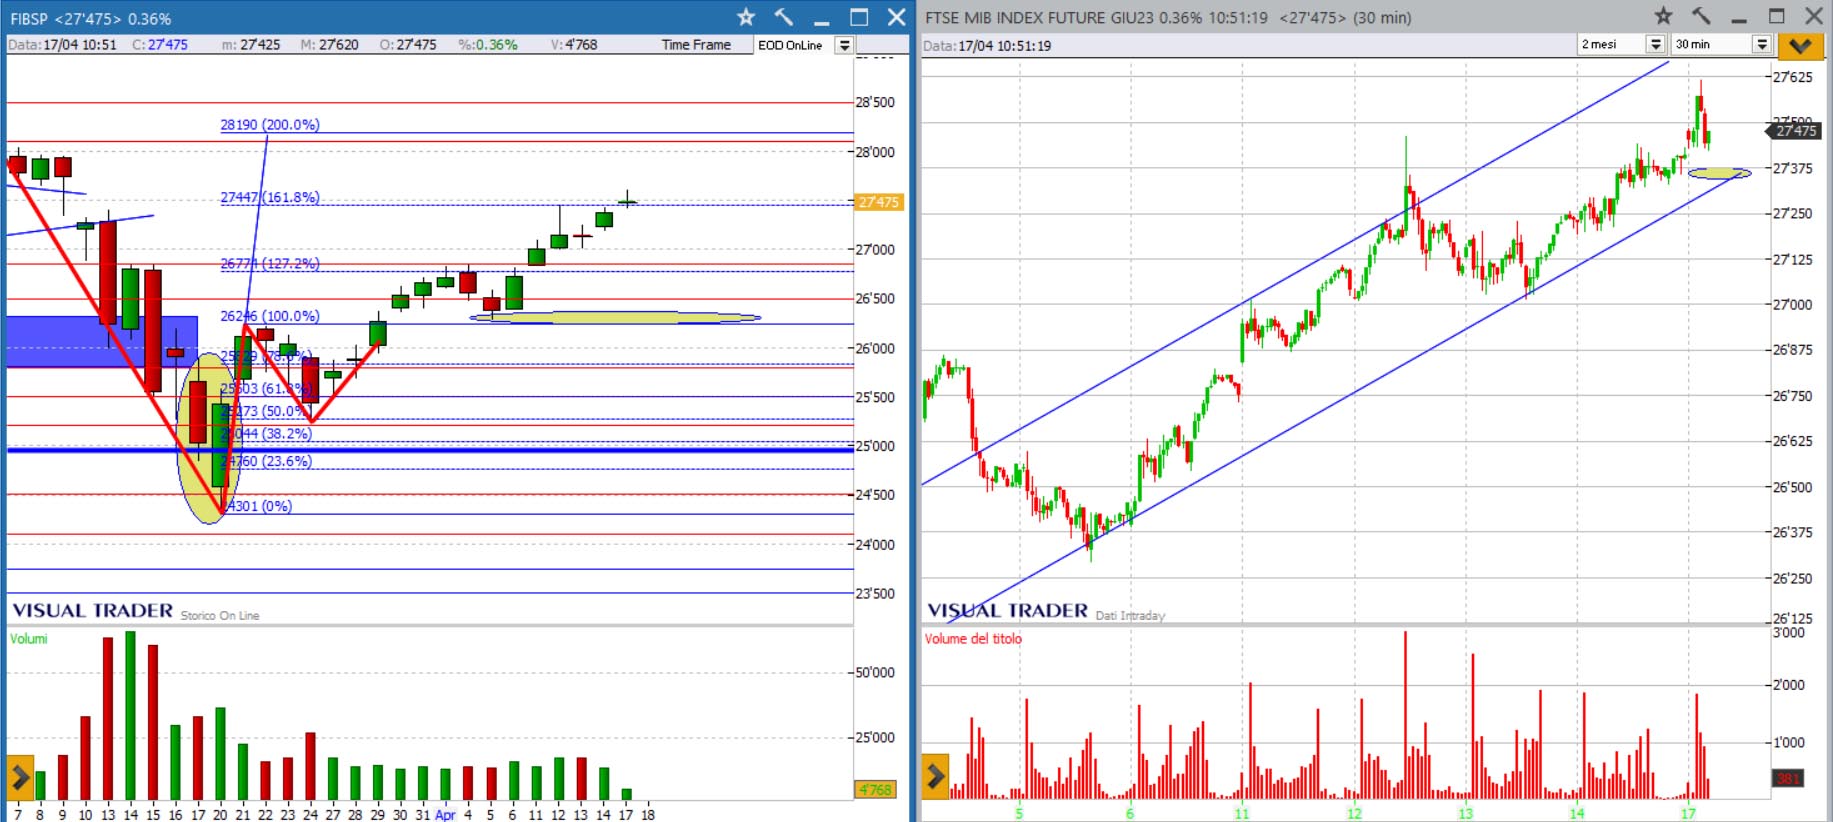Expand the 2 mesi period dropdown
This screenshot has height=822, width=1833.
coord(1655,44)
